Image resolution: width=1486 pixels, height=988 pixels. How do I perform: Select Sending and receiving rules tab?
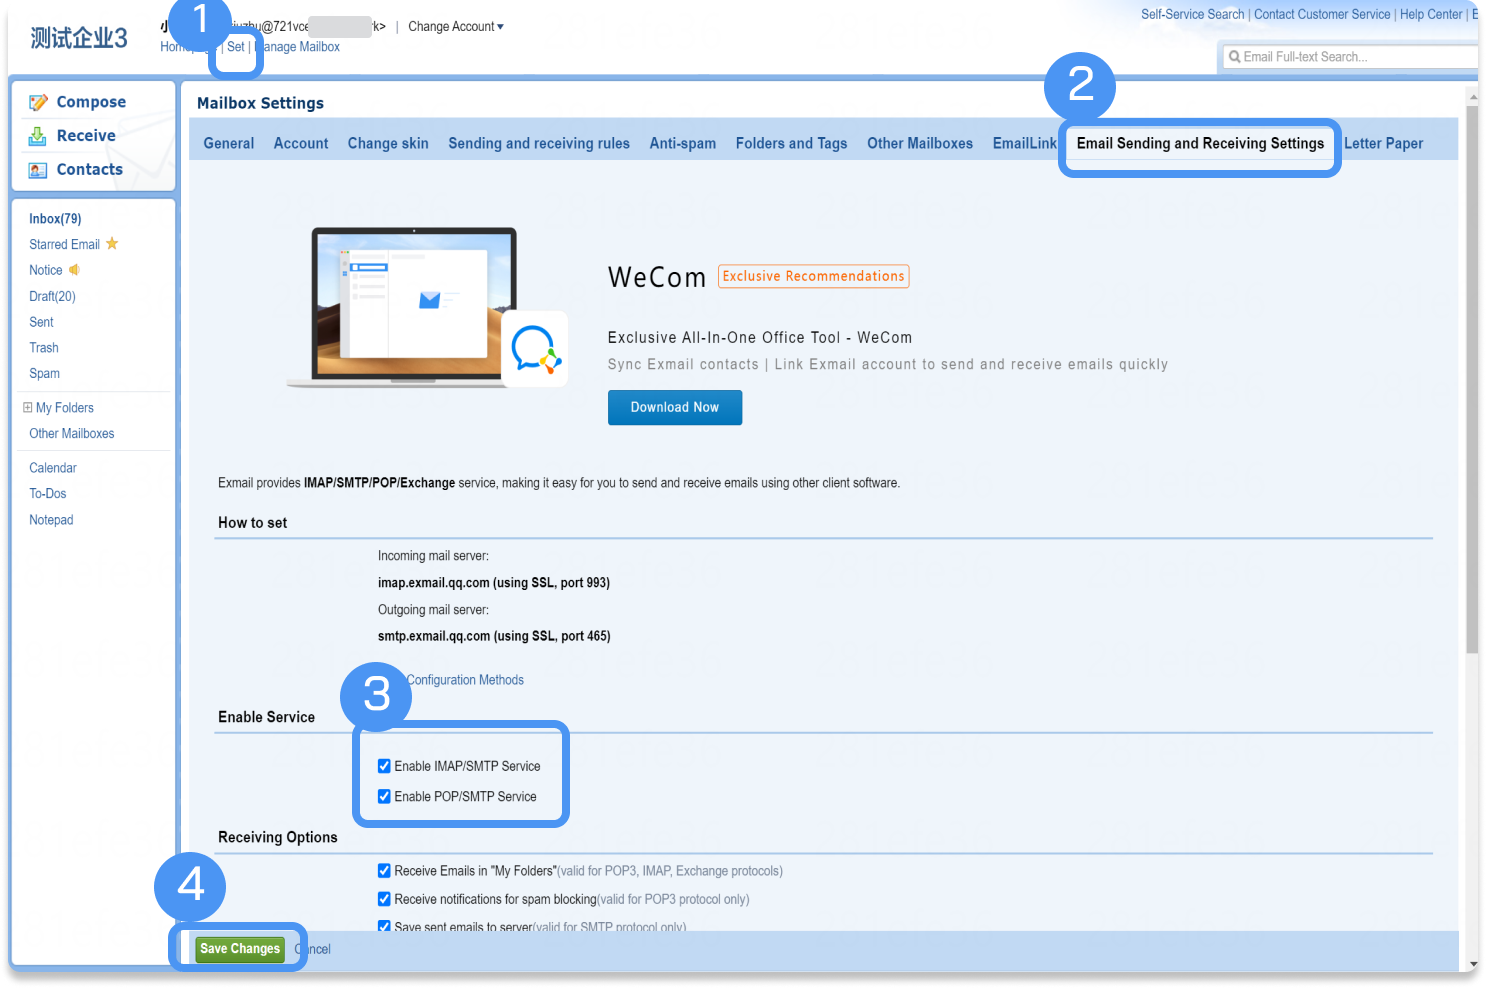(x=539, y=143)
